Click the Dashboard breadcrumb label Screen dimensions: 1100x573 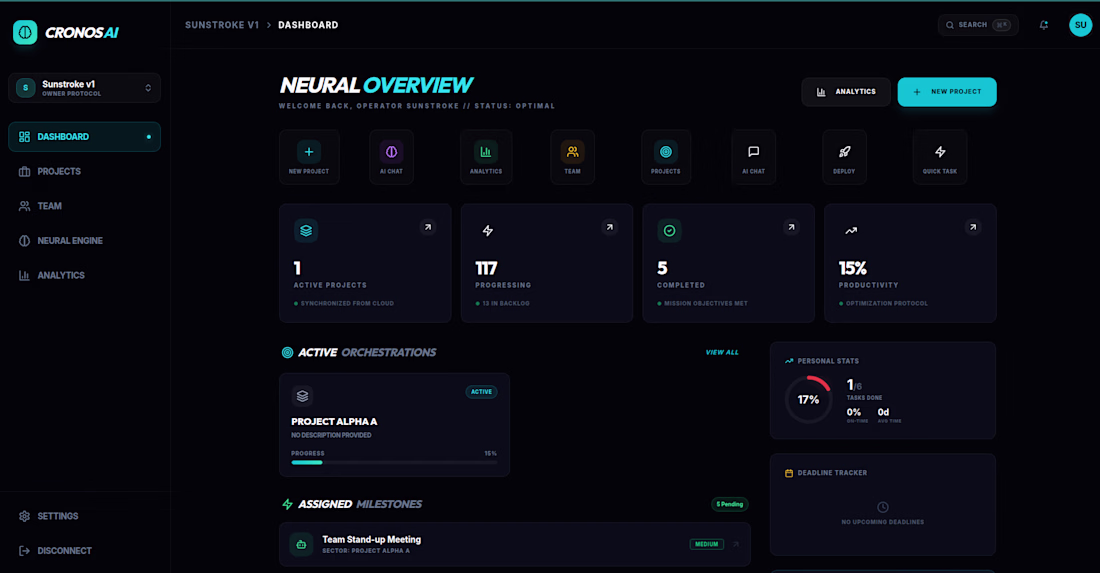pyautogui.click(x=308, y=25)
